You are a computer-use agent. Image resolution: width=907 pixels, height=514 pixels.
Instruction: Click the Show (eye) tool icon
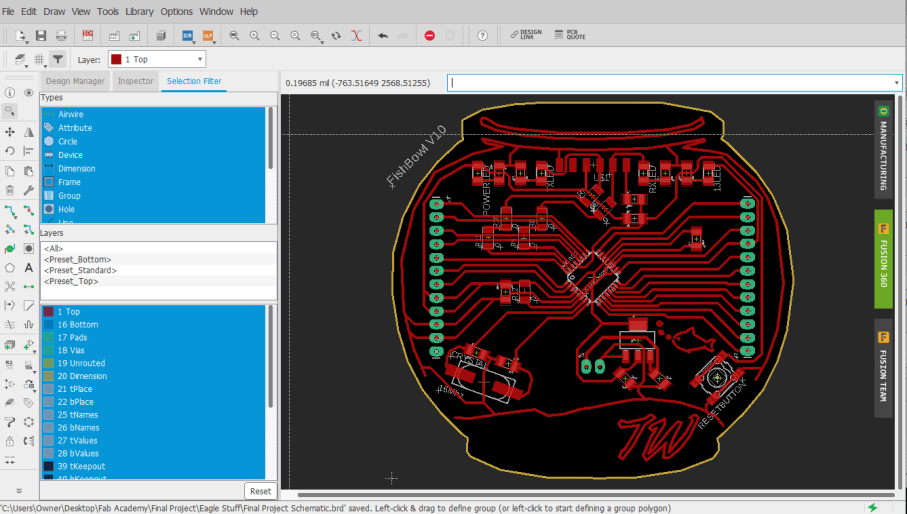click(28, 93)
